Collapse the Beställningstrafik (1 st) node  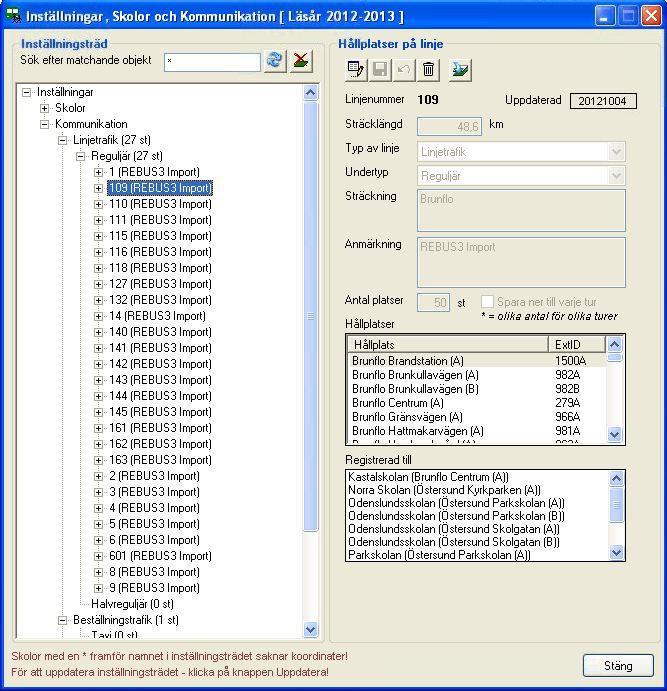coord(63,620)
